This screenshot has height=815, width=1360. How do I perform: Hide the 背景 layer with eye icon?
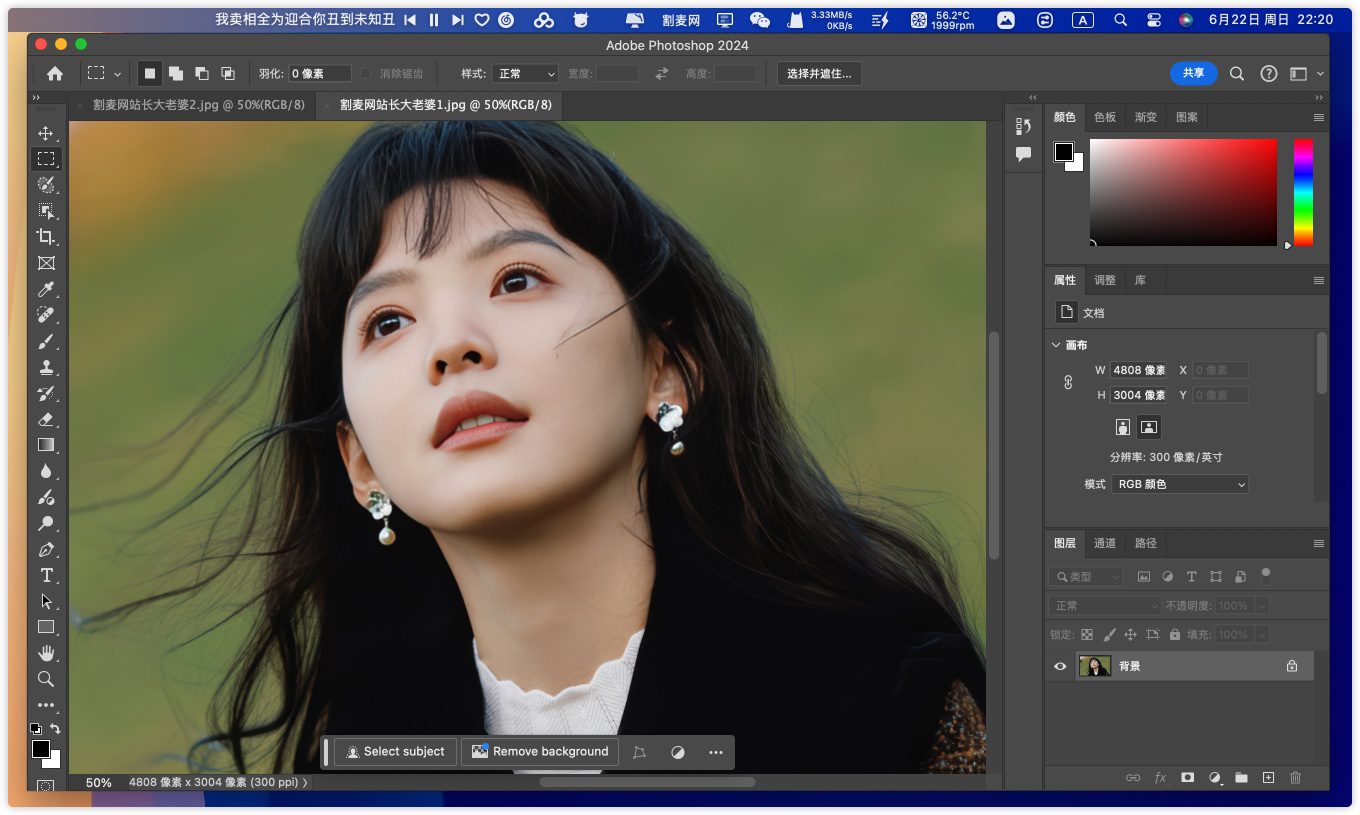1060,666
